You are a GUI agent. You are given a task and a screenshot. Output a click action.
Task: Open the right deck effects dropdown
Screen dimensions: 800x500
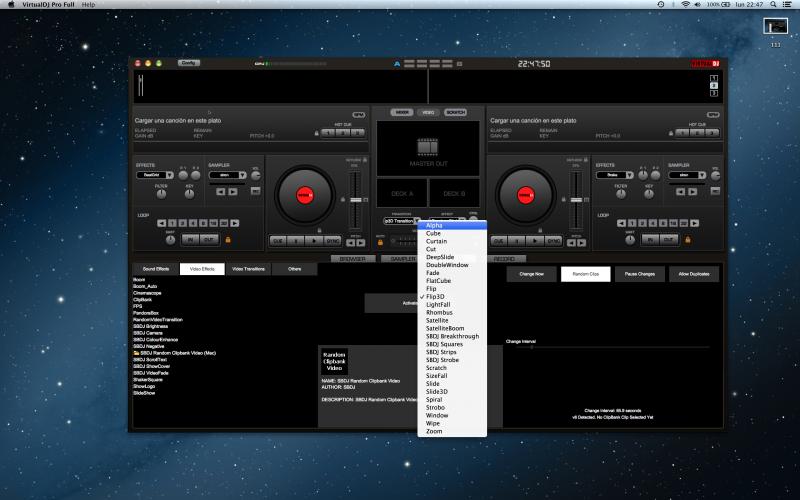615,175
